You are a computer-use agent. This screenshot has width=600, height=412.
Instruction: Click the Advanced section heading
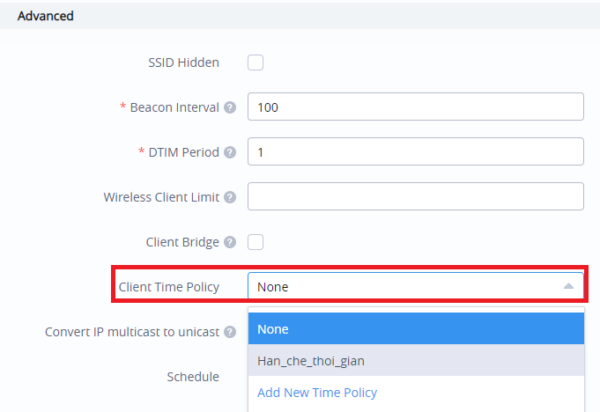click(47, 16)
